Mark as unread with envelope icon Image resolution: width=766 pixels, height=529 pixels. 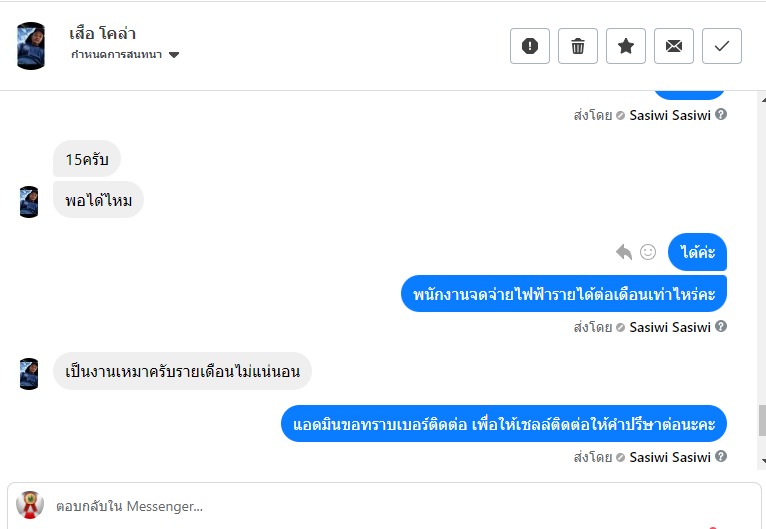[674, 46]
